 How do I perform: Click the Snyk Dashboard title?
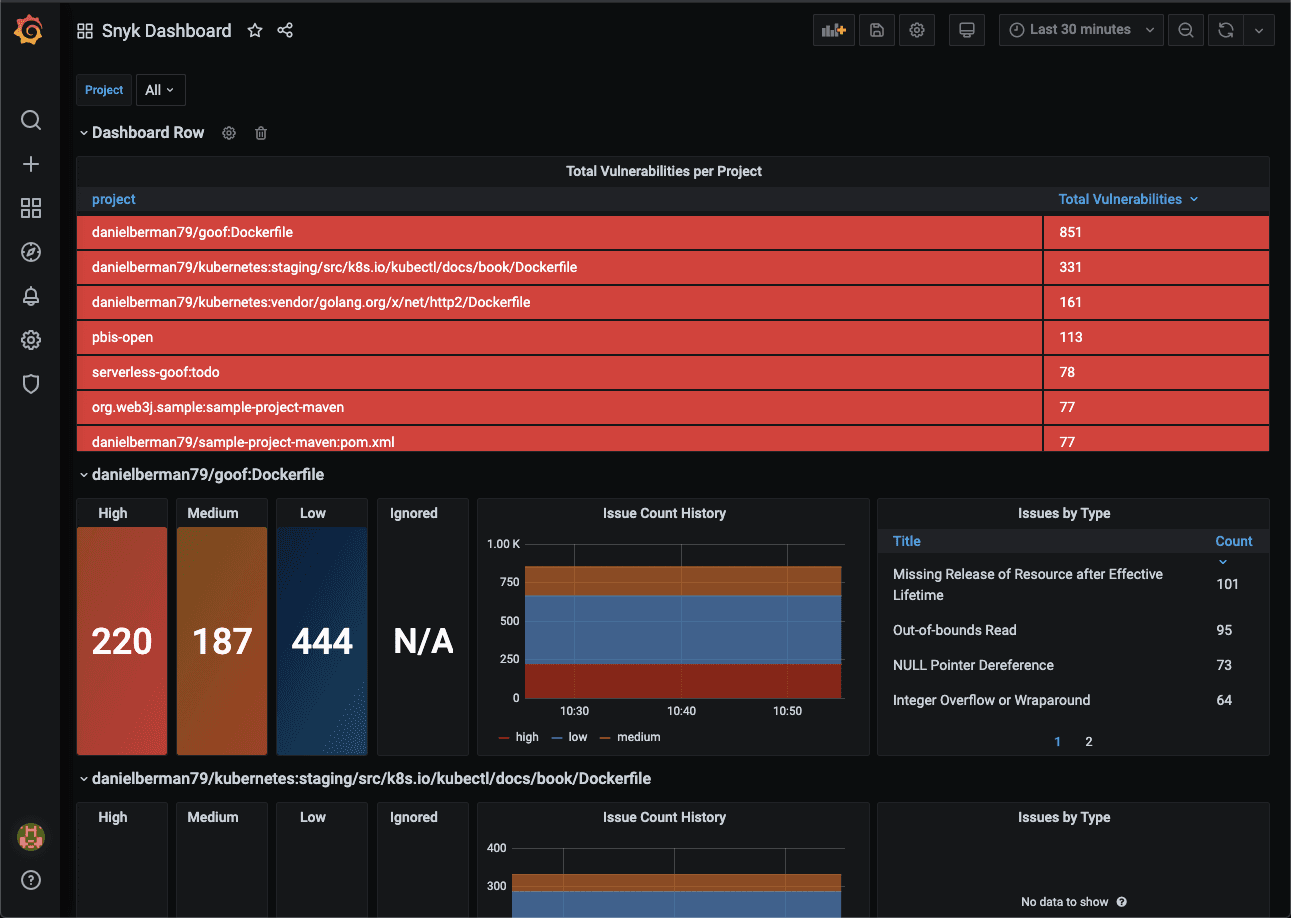pyautogui.click(x=167, y=31)
